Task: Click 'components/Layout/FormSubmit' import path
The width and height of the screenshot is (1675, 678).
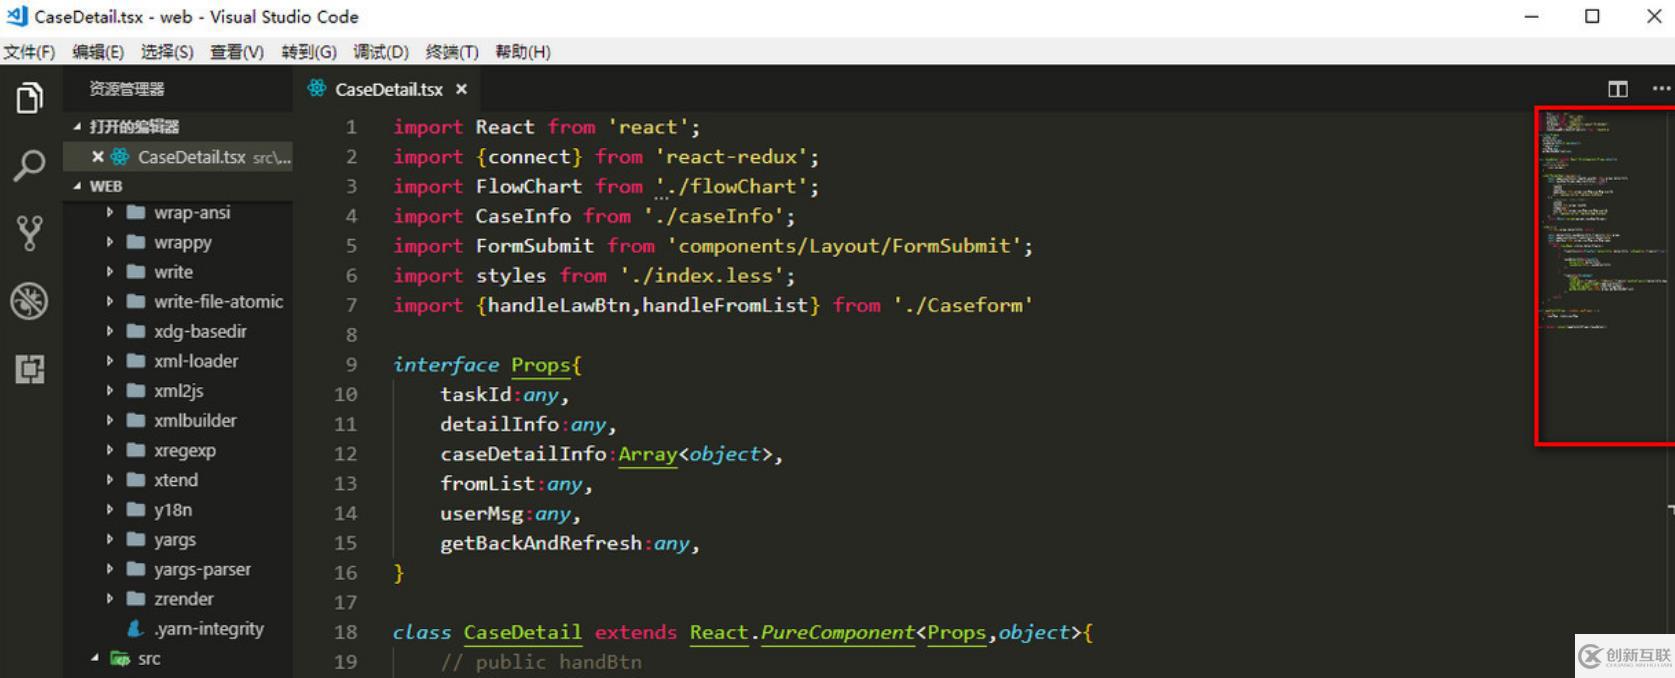Action: (x=844, y=246)
